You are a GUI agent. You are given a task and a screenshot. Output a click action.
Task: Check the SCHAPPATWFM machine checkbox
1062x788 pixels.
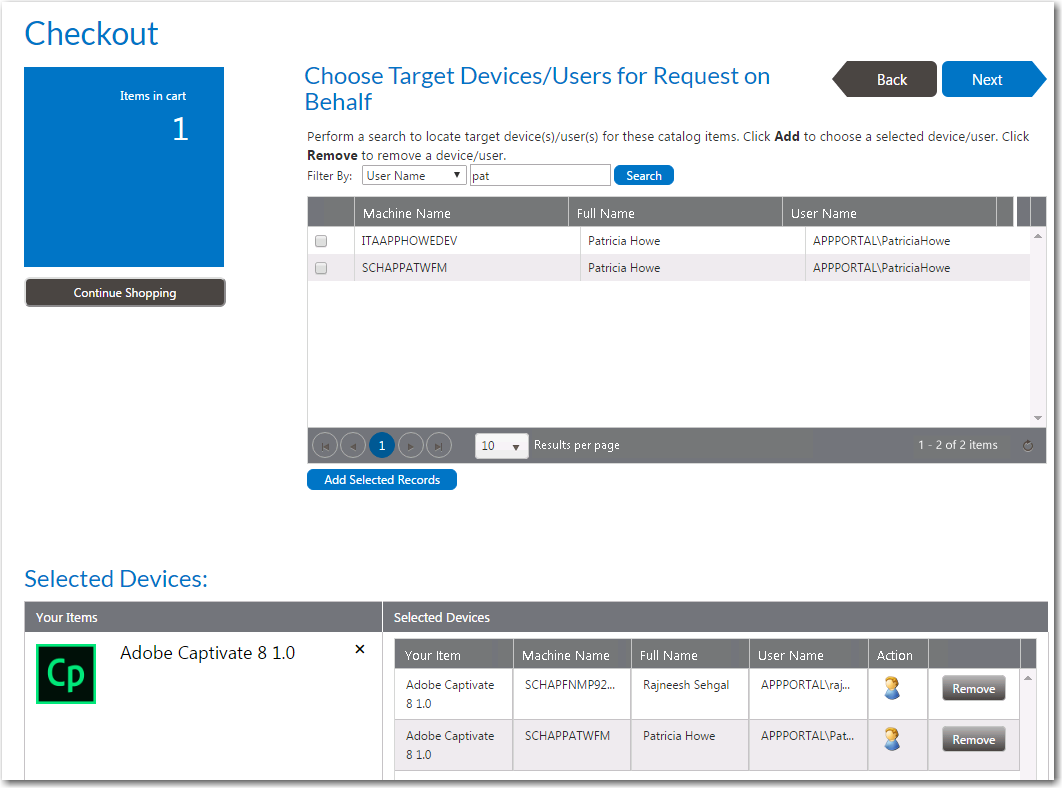point(321,268)
